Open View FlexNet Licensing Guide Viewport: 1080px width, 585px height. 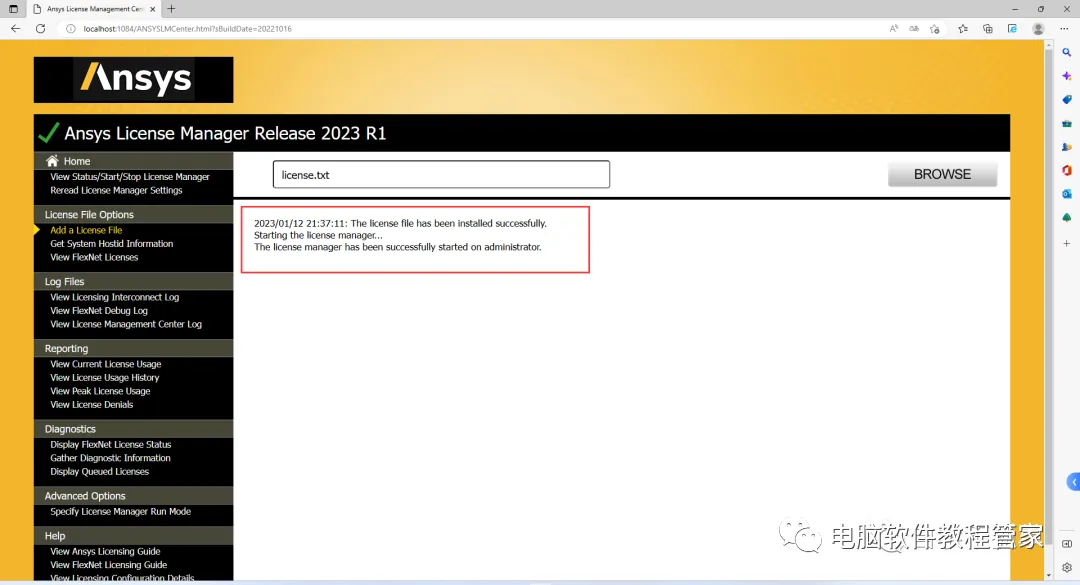pos(108,565)
